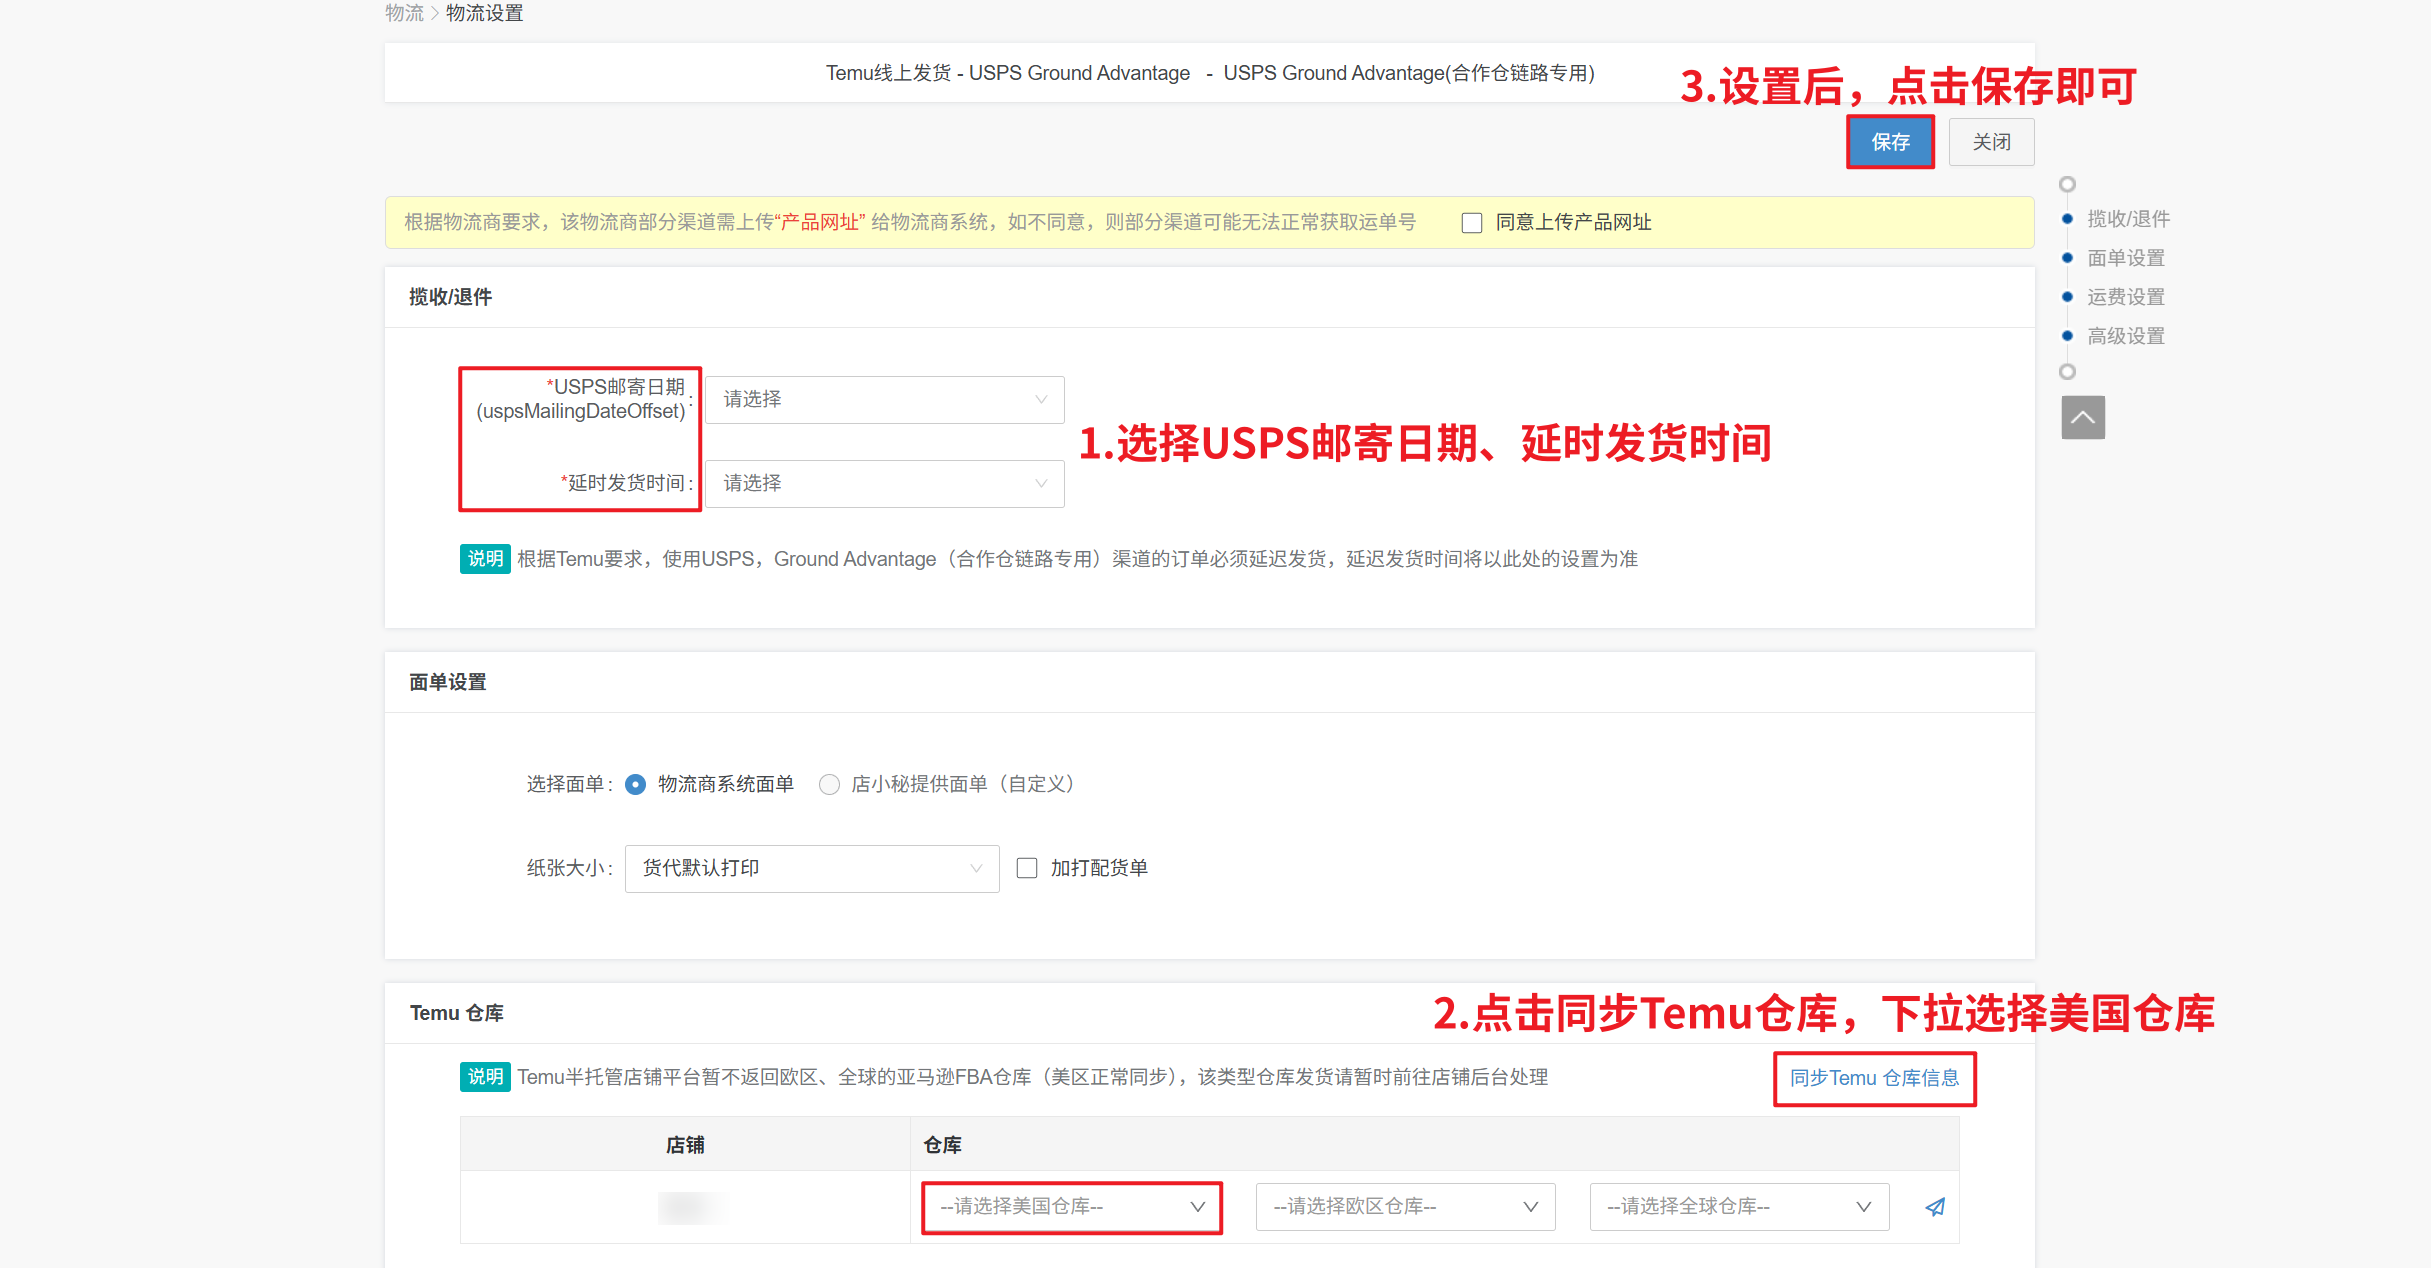The width and height of the screenshot is (2431, 1268).
Task: Open the USPS邮寄日期 dropdown
Action: click(x=884, y=400)
